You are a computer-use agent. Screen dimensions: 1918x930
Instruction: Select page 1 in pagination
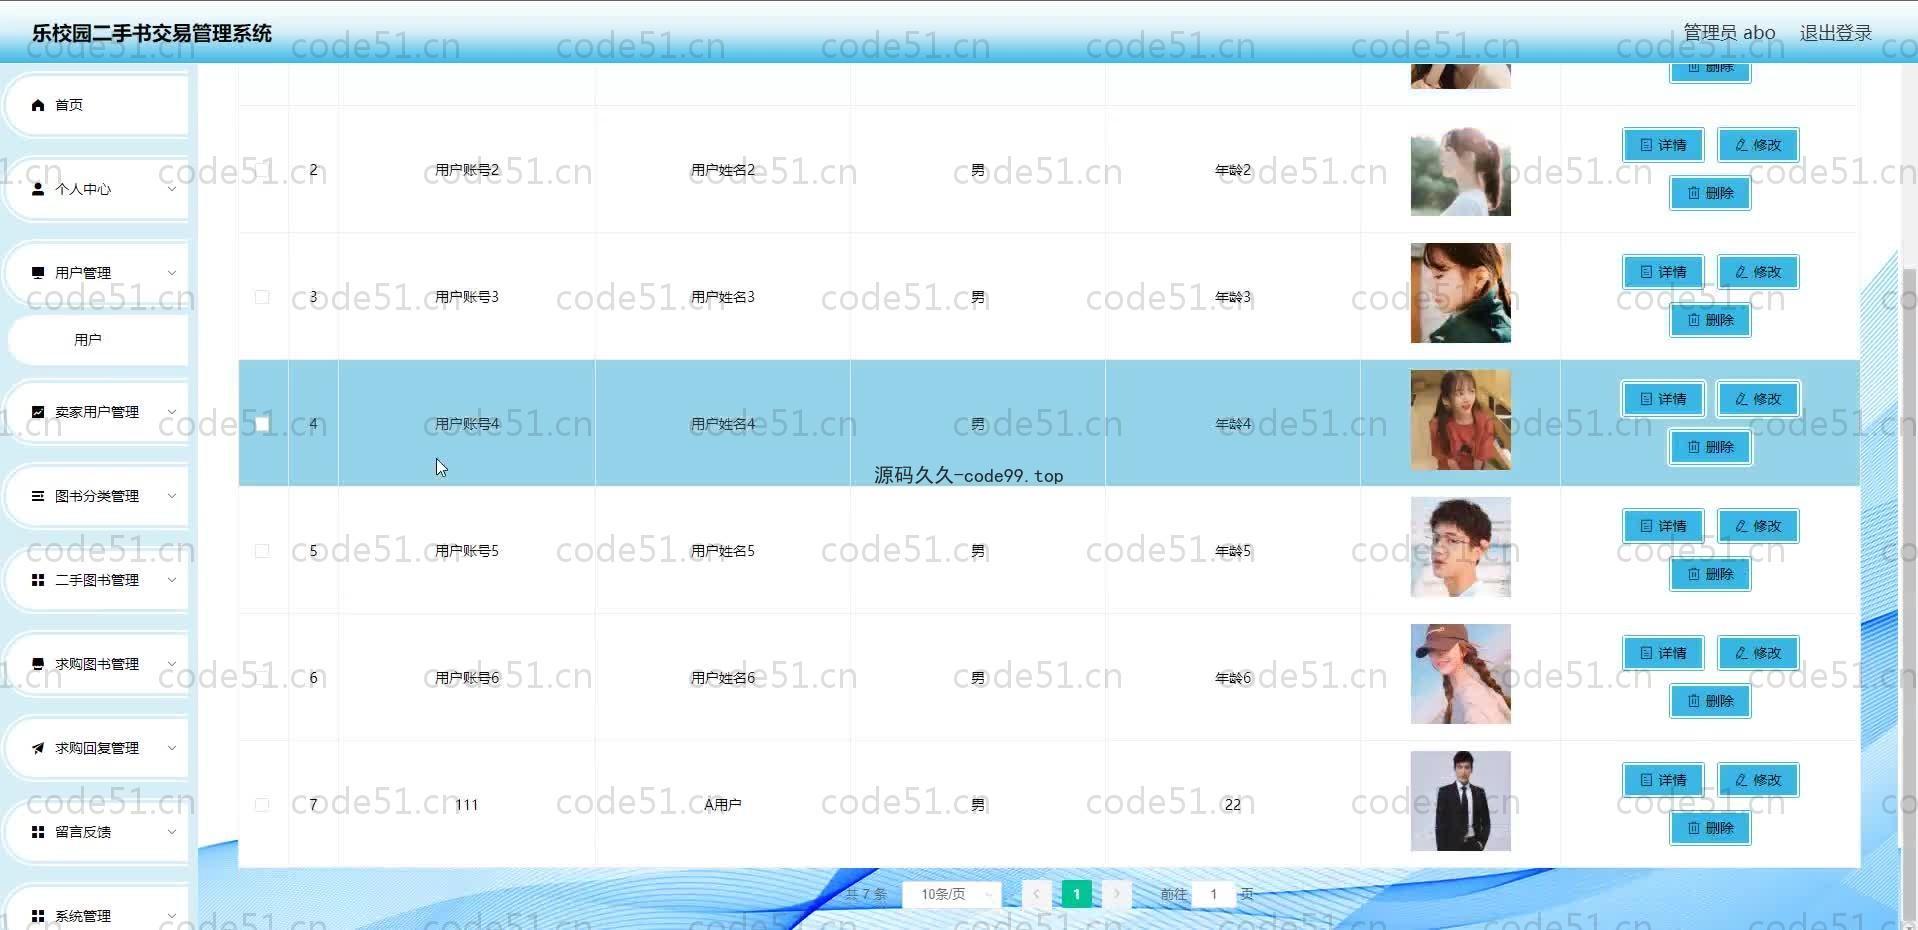1076,894
